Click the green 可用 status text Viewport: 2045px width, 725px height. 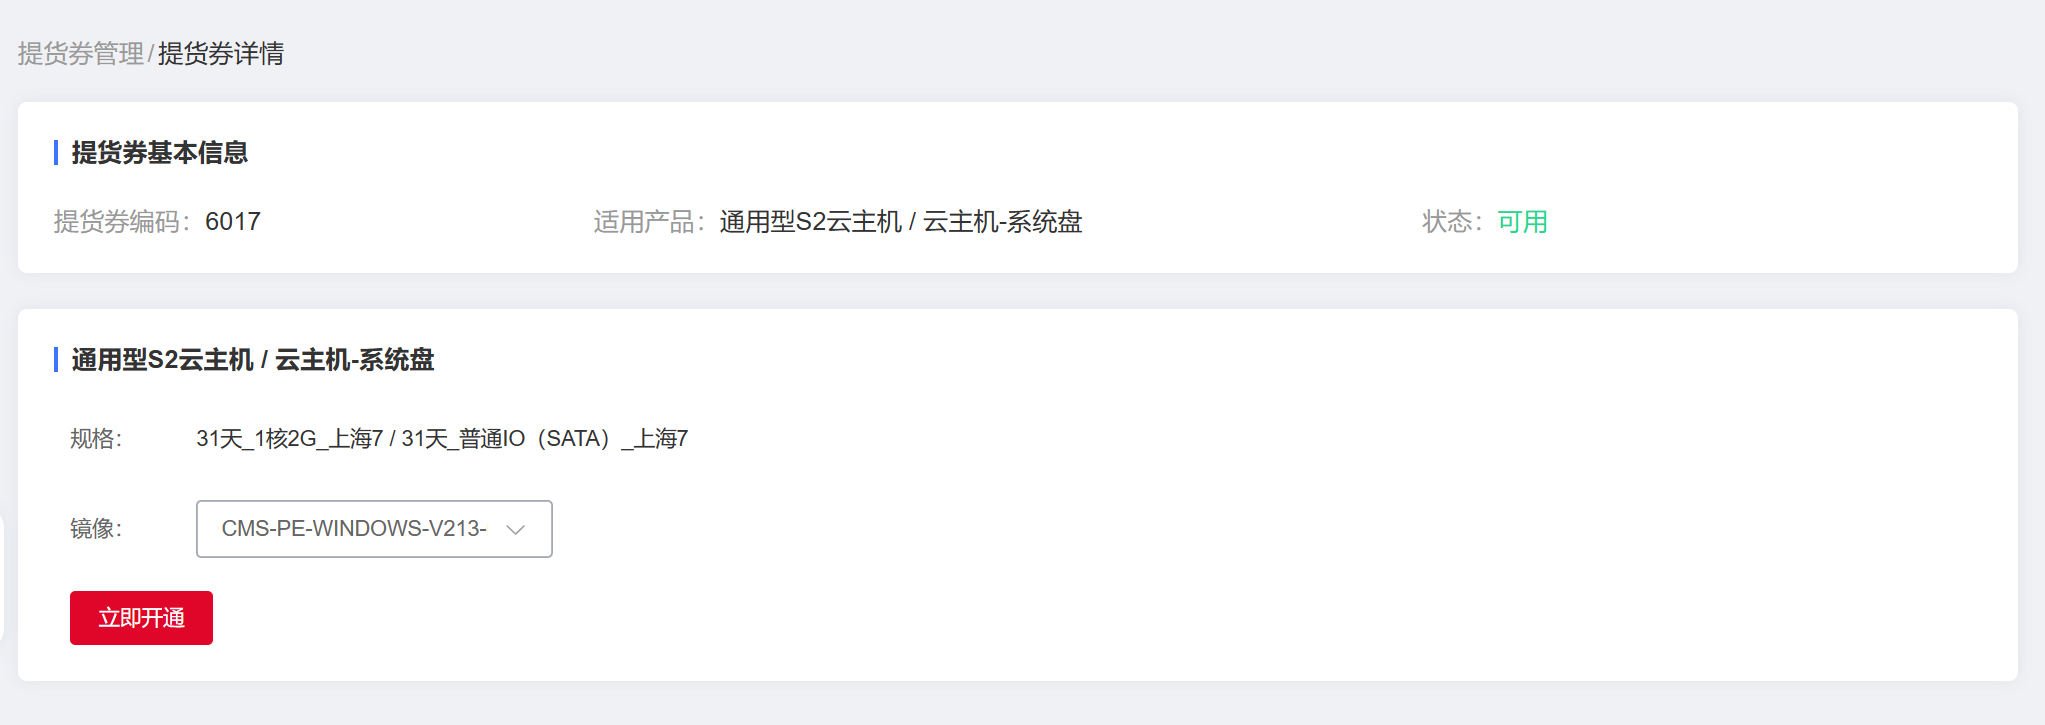coord(1522,222)
